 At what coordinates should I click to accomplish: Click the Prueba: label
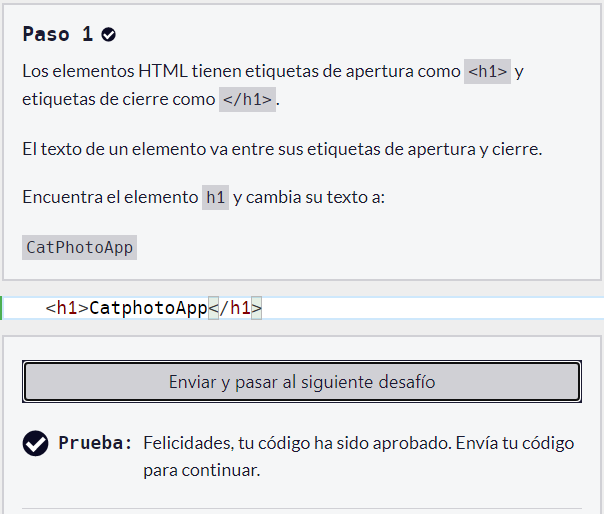95,443
